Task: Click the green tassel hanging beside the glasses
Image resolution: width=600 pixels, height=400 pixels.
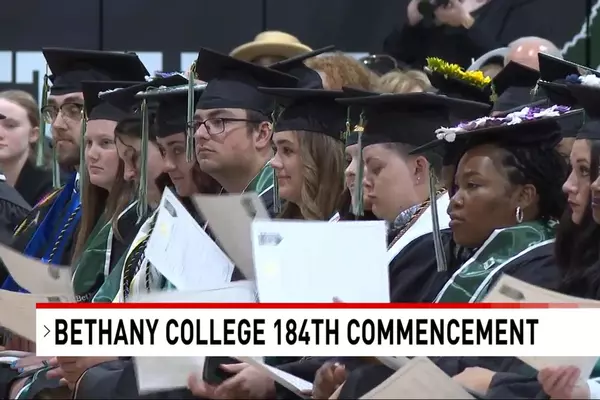Action: 190,113
